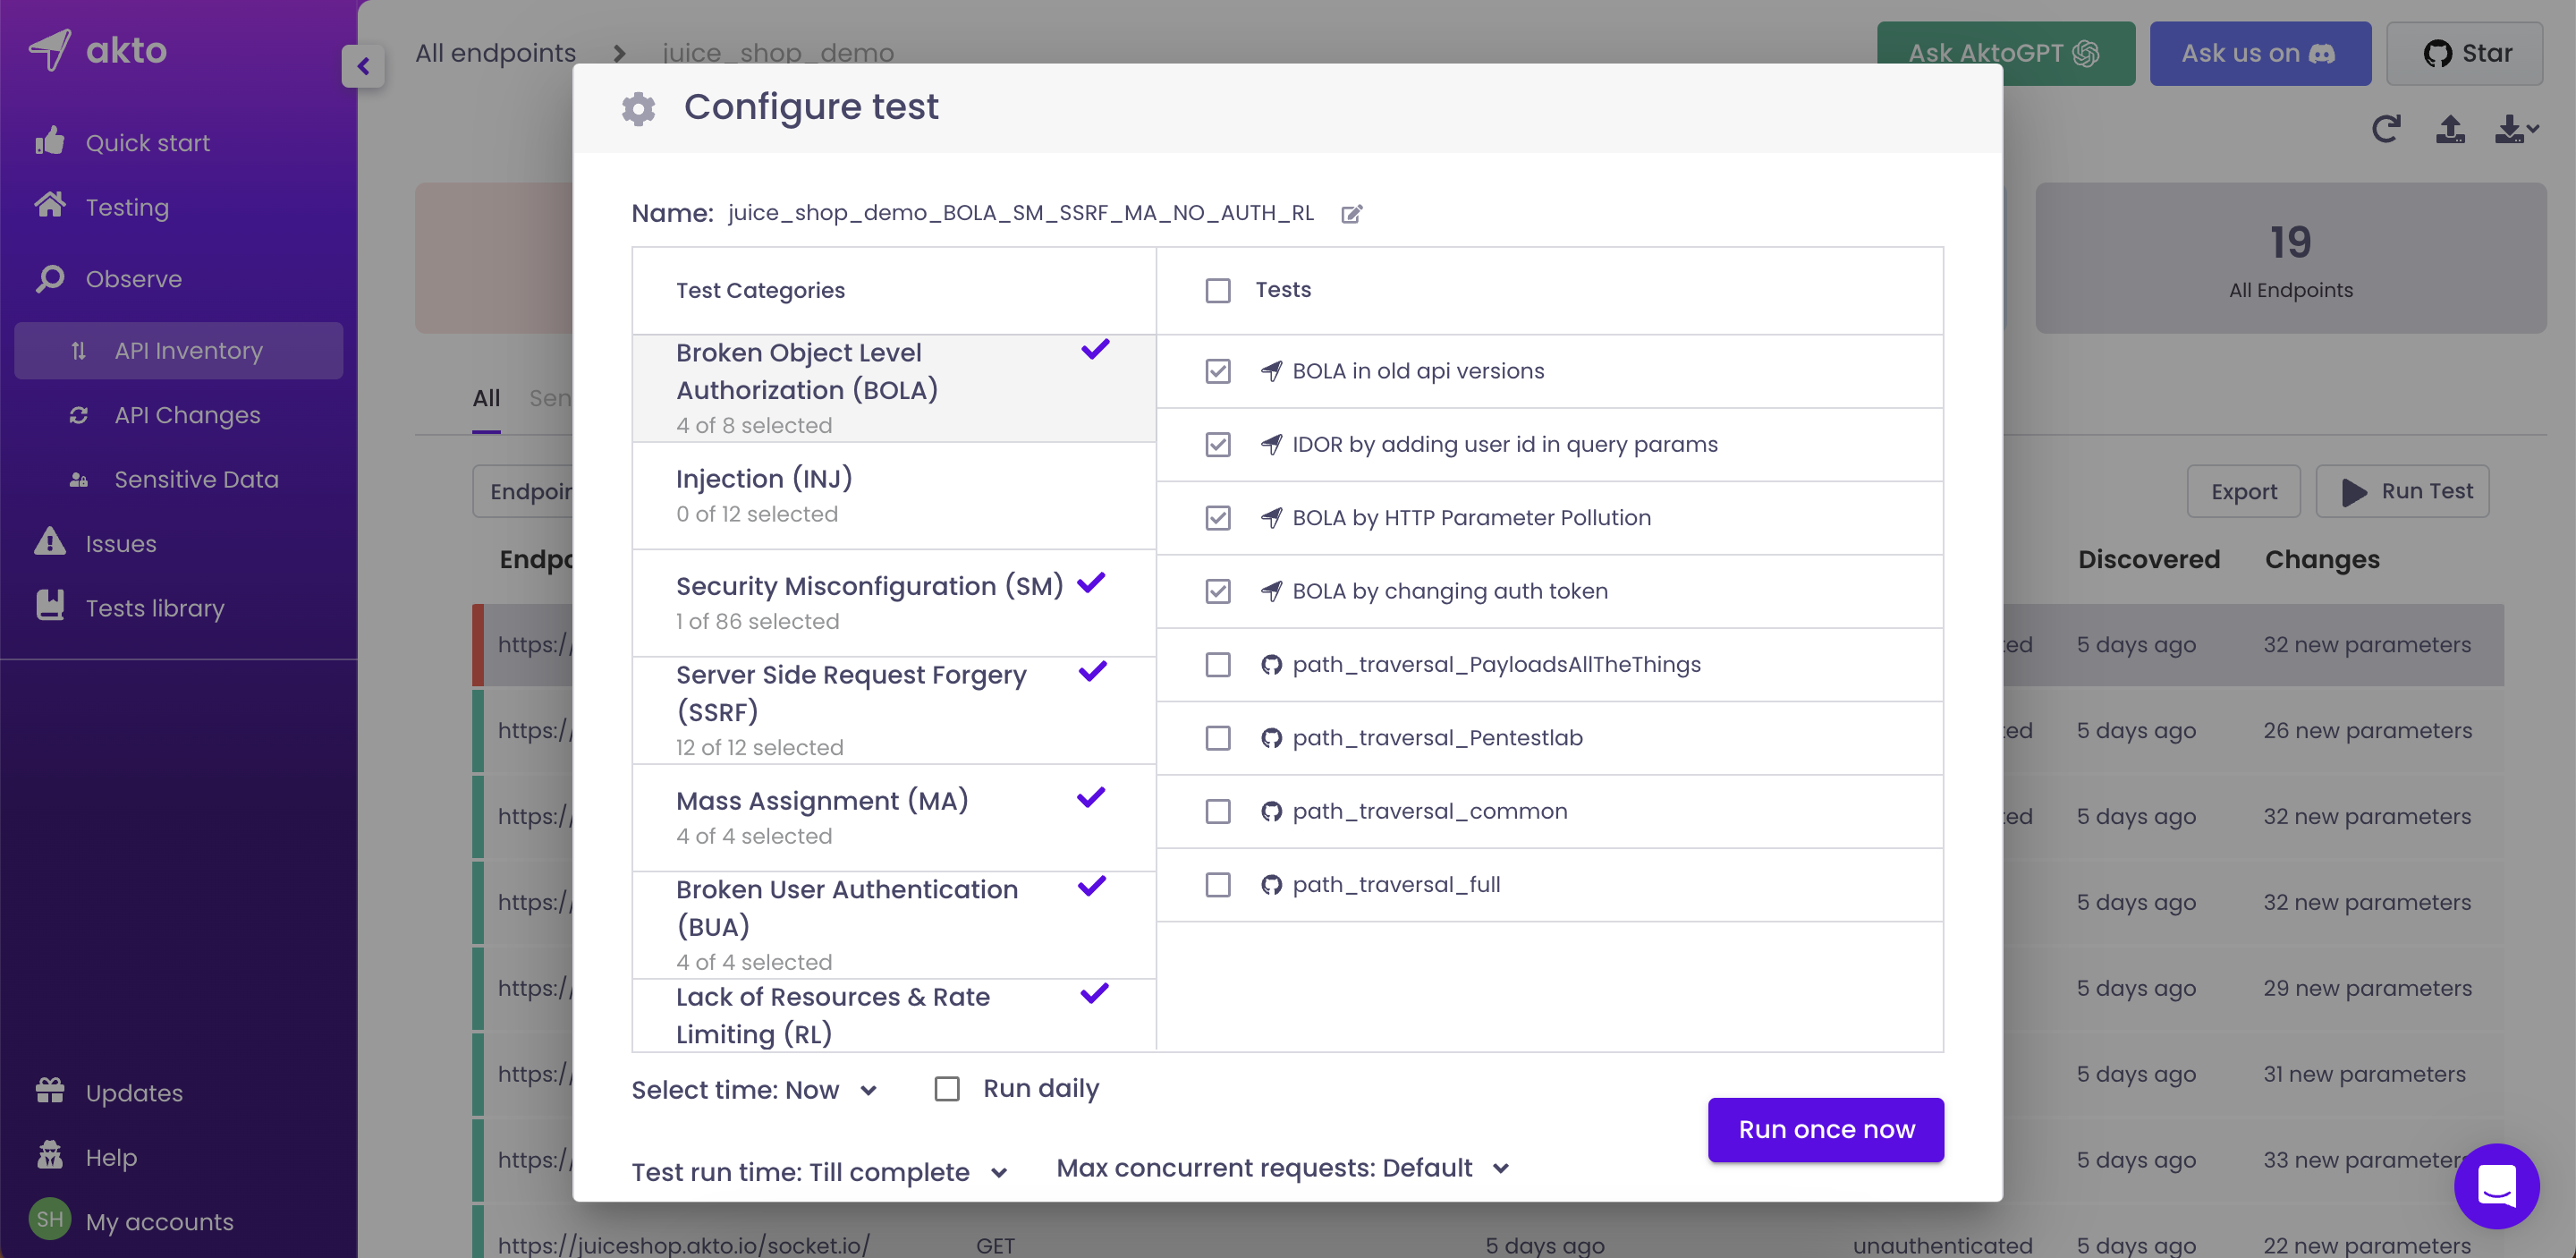The height and width of the screenshot is (1258, 2576).
Task: Click the Run once now button
Action: (x=1826, y=1129)
